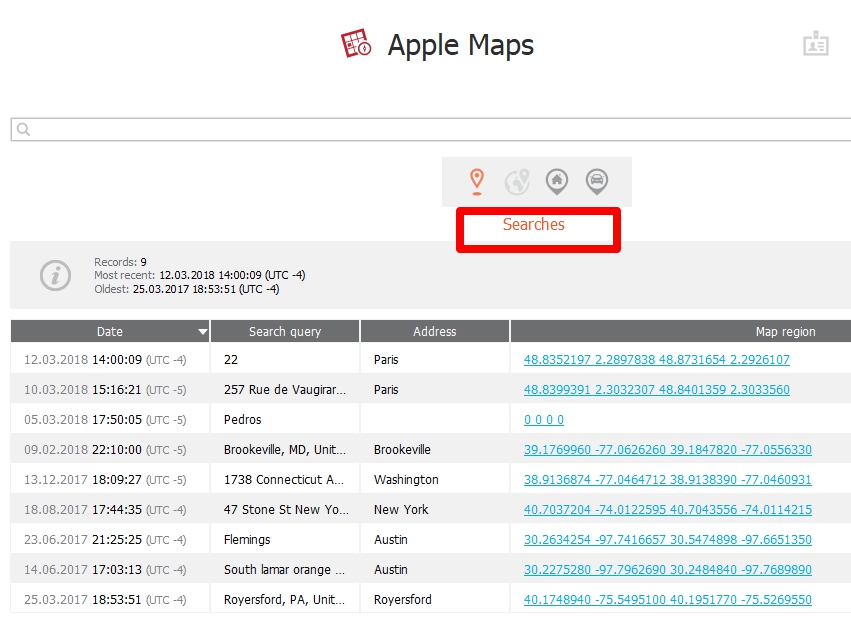Select date cell 05.03.2018 17:50:05
Image resolution: width=851 pixels, height=617 pixels.
pos(110,419)
